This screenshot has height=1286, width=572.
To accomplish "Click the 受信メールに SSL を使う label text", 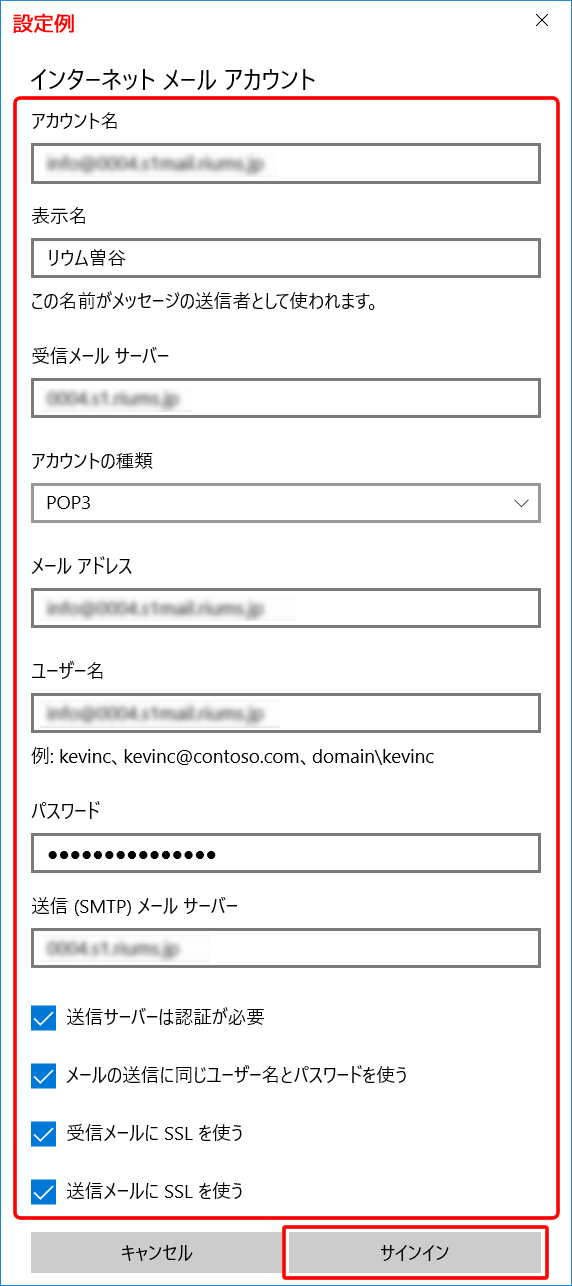I will pos(155,1133).
